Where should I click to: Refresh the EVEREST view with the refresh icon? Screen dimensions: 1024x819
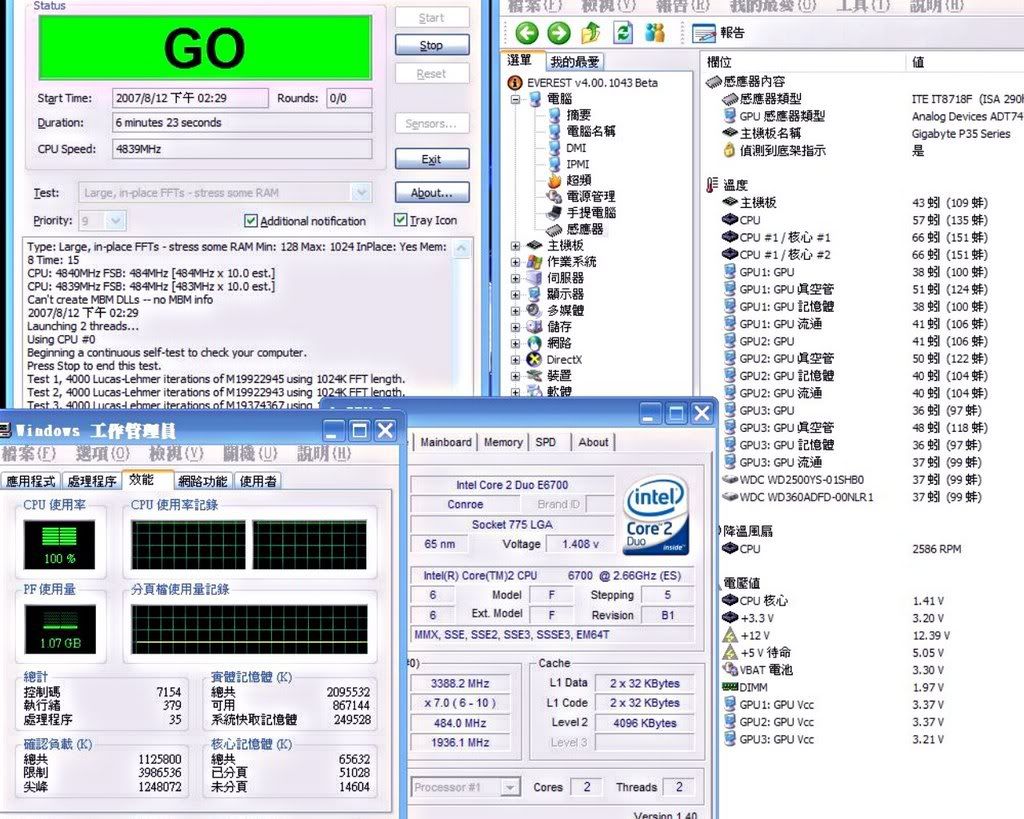pyautogui.click(x=624, y=33)
